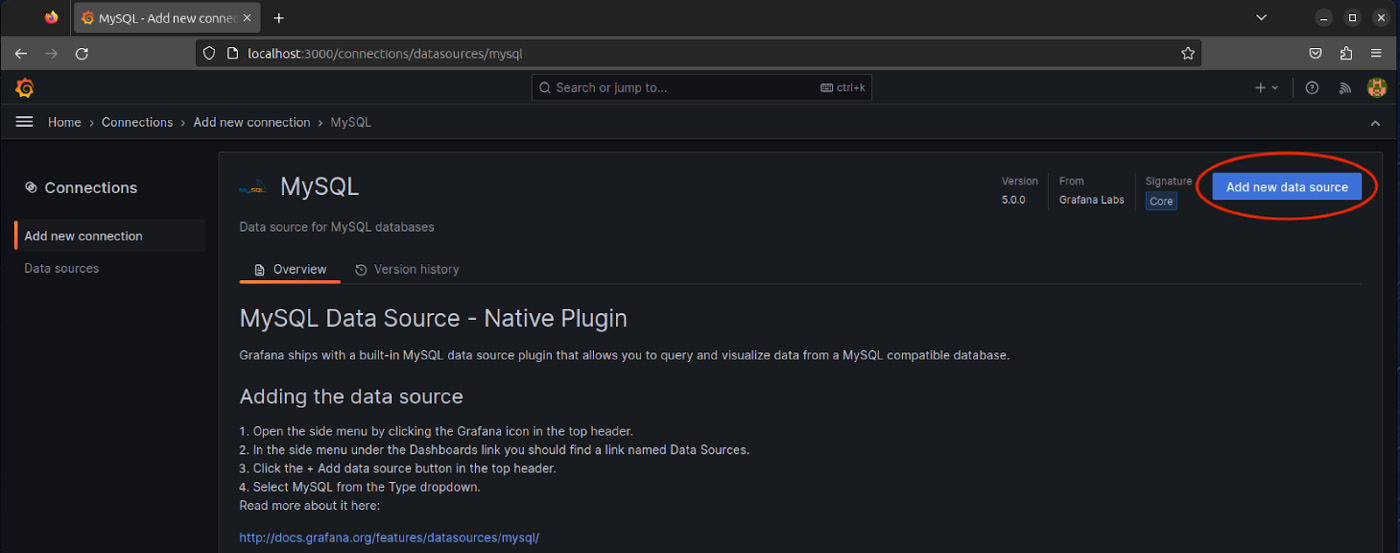Screen dimensions: 1400x553
Task: Bookmark this page with the star icon
Action: [x=1188, y=53]
